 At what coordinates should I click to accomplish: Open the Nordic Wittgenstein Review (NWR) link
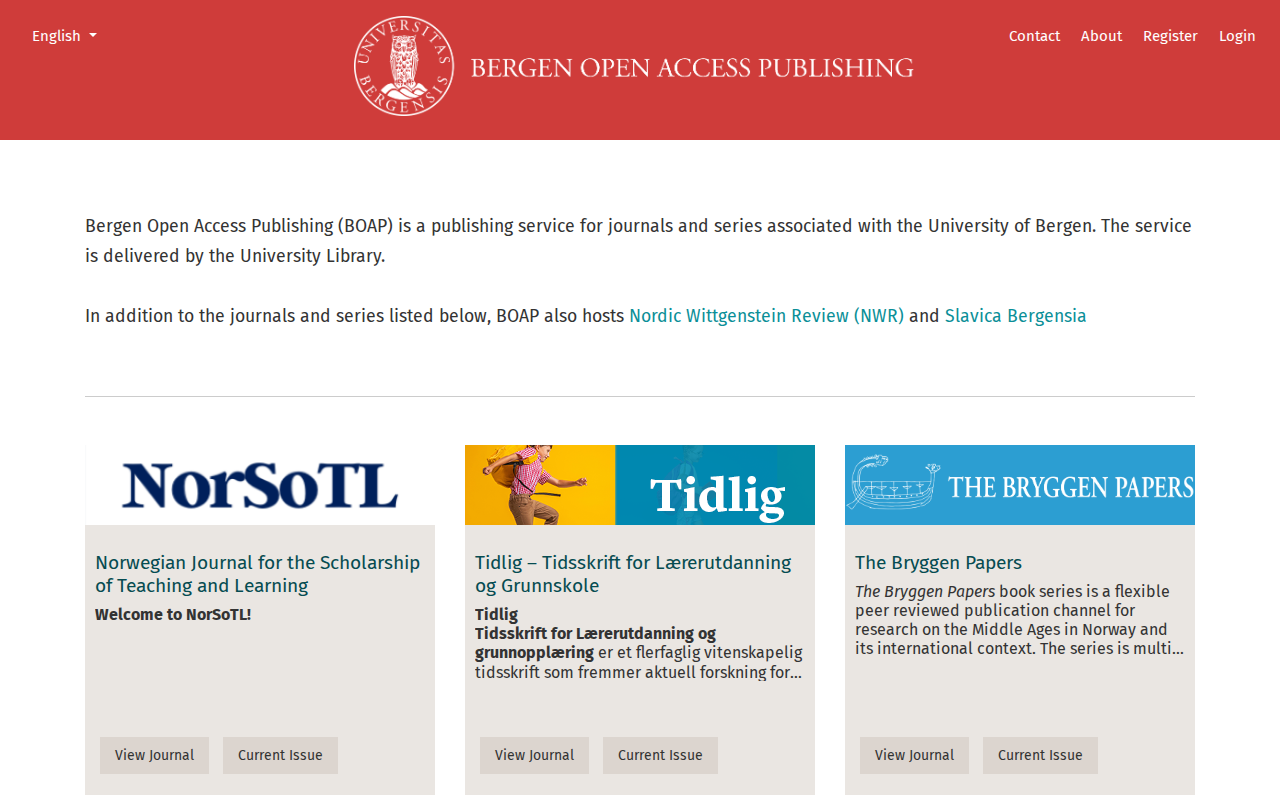pos(766,316)
